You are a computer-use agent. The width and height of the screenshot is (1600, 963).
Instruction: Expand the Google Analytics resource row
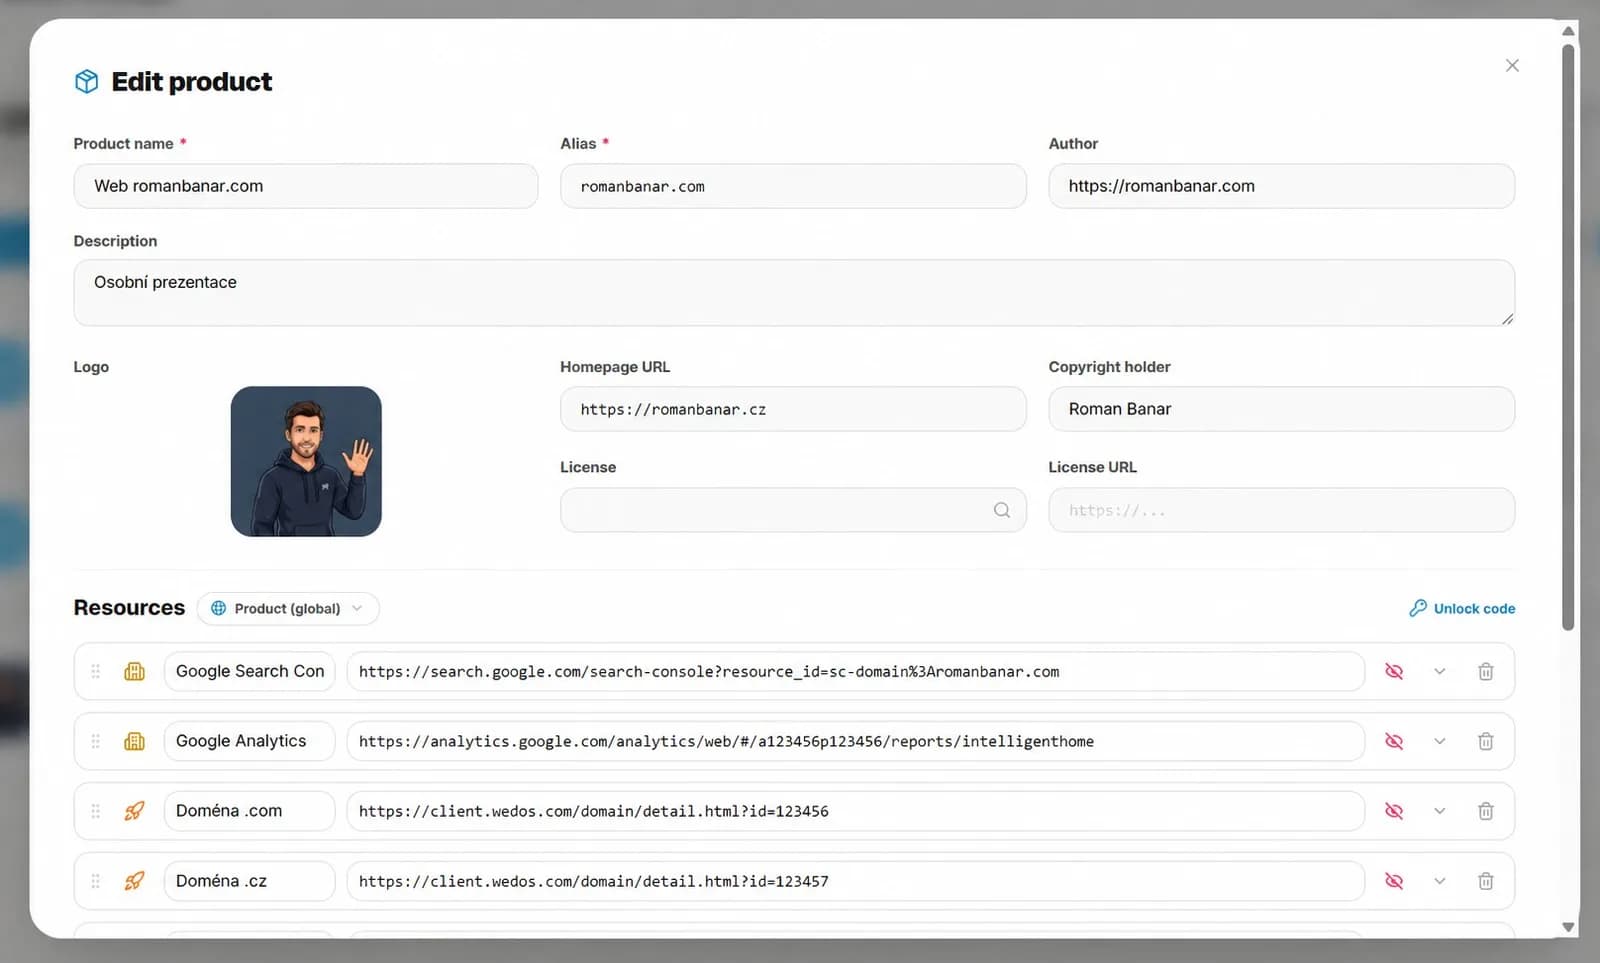[x=1440, y=741]
